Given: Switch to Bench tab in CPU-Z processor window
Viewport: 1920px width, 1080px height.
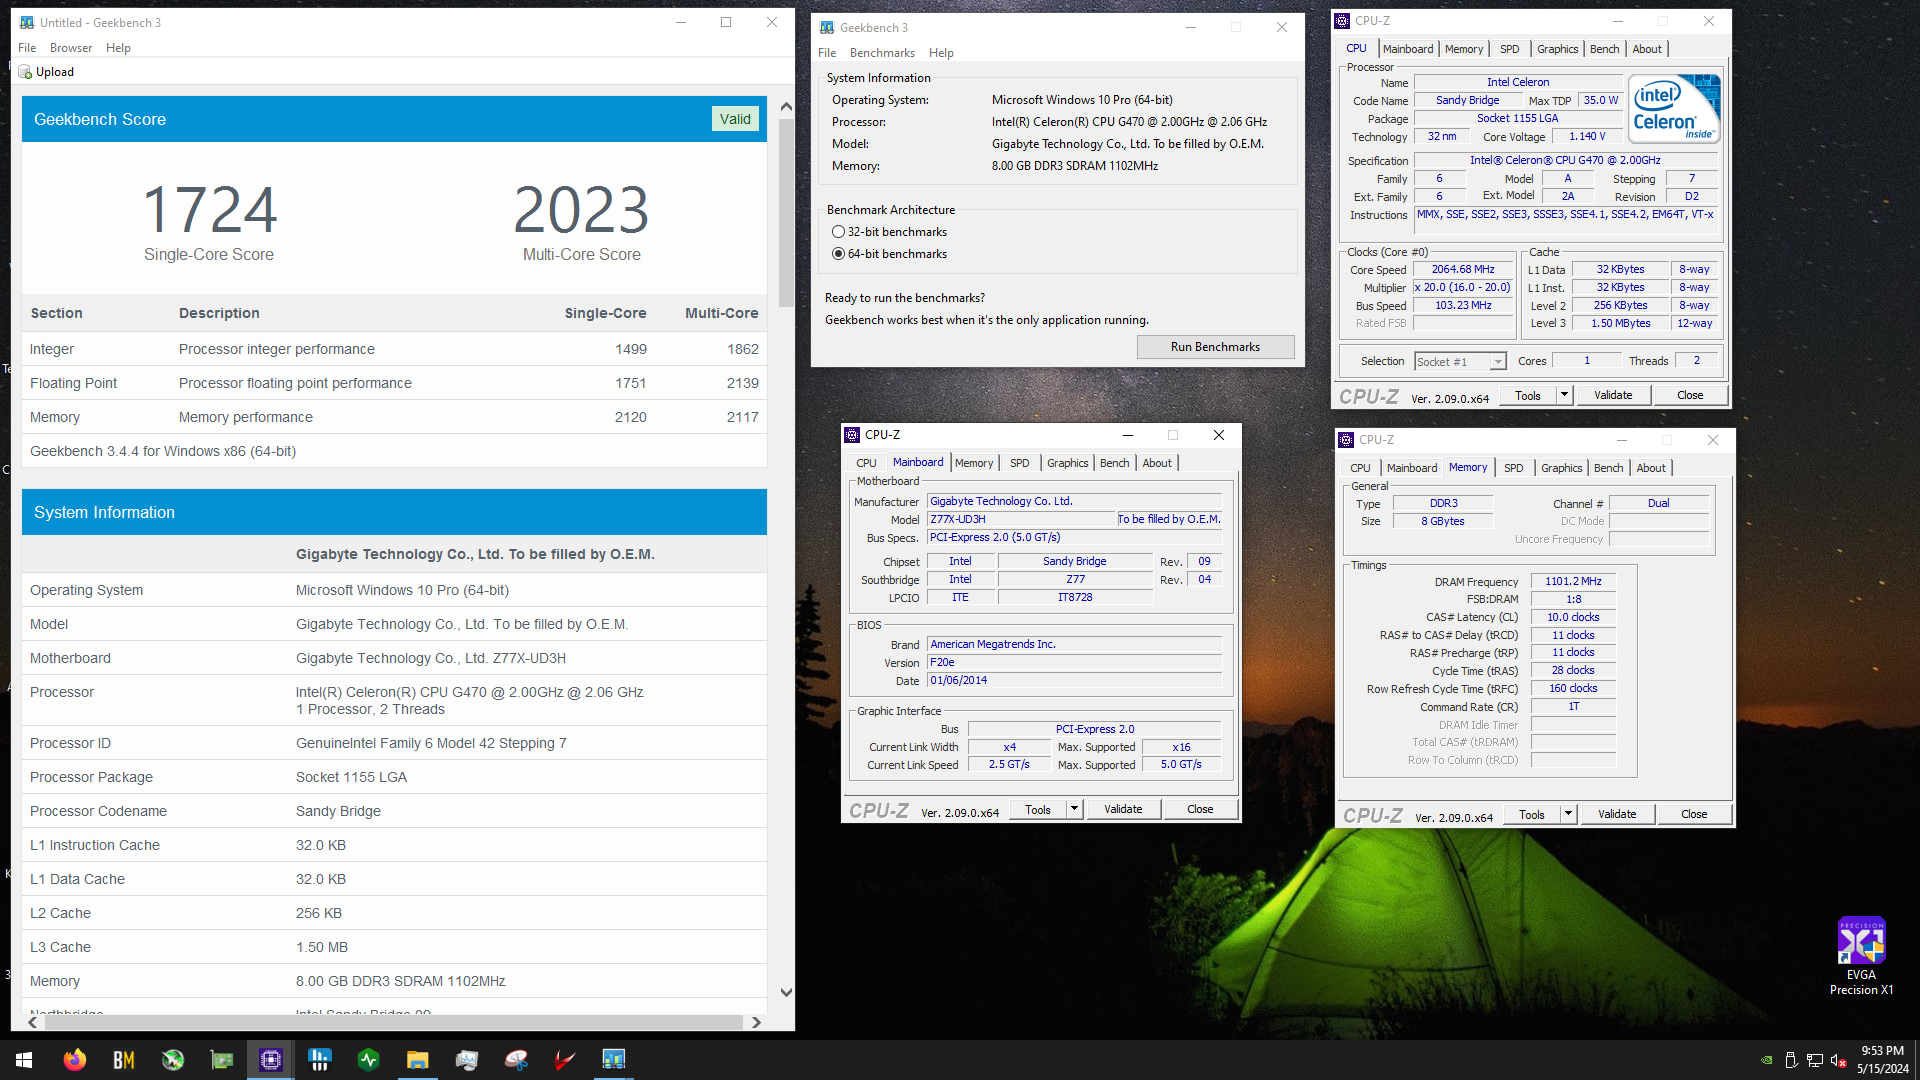Looking at the screenshot, I should click(1604, 49).
